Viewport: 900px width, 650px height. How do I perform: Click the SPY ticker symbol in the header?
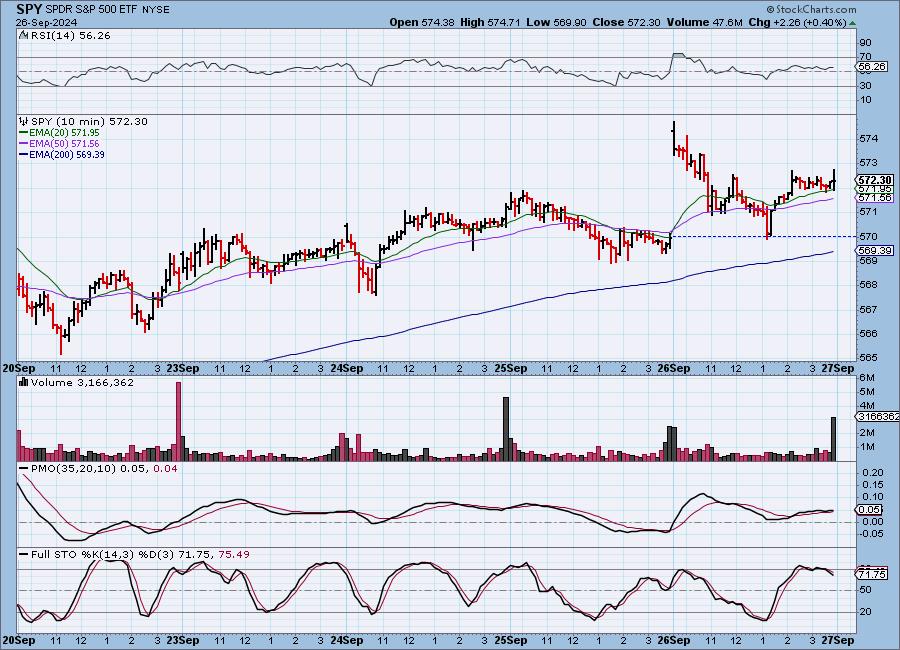pyautogui.click(x=29, y=9)
